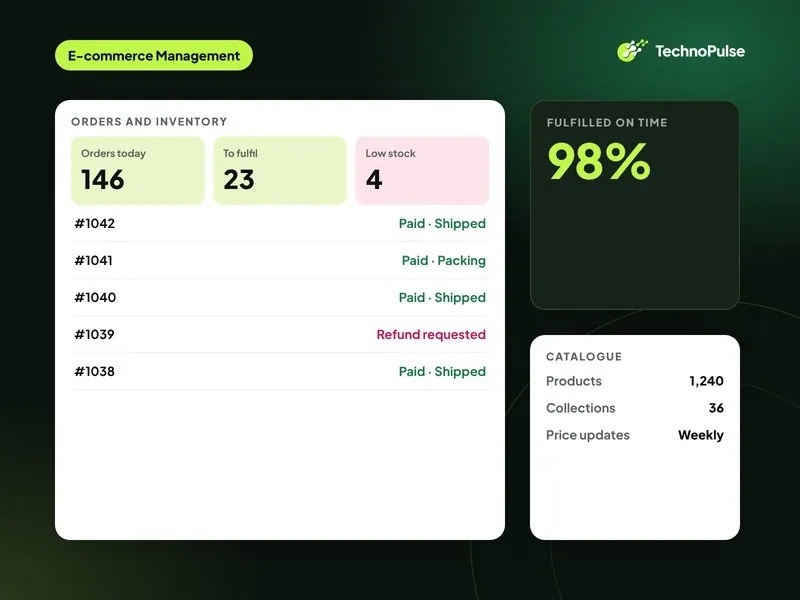Open the Collections 36 catalogue row
Viewport: 800px width, 600px height.
tap(635, 408)
